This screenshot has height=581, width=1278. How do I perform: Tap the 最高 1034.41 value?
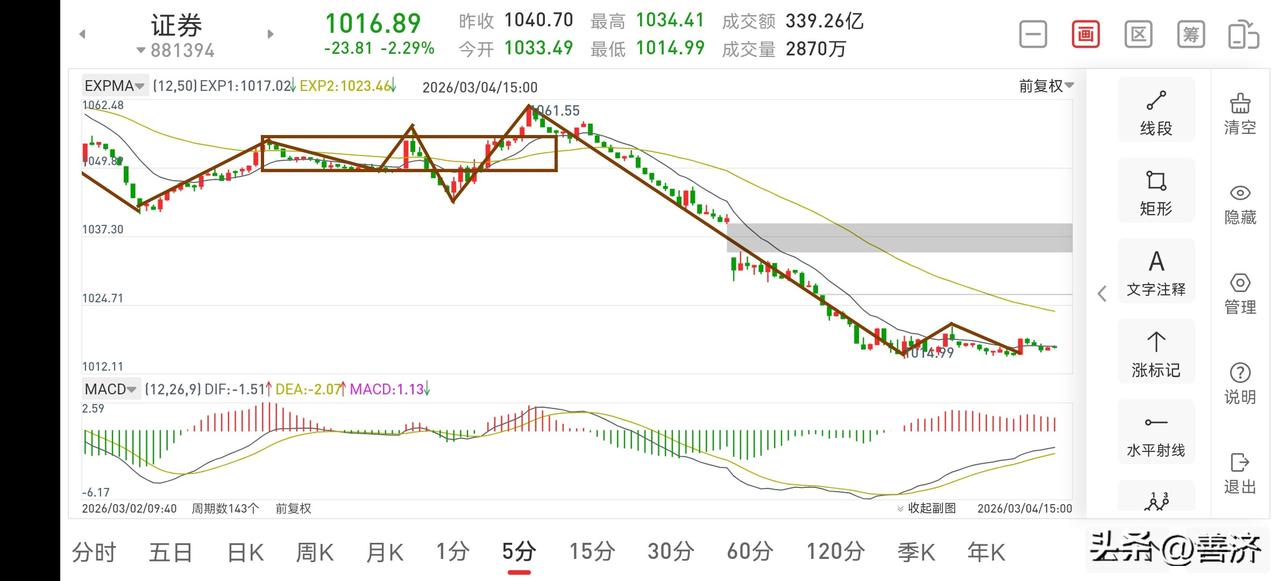coord(670,21)
